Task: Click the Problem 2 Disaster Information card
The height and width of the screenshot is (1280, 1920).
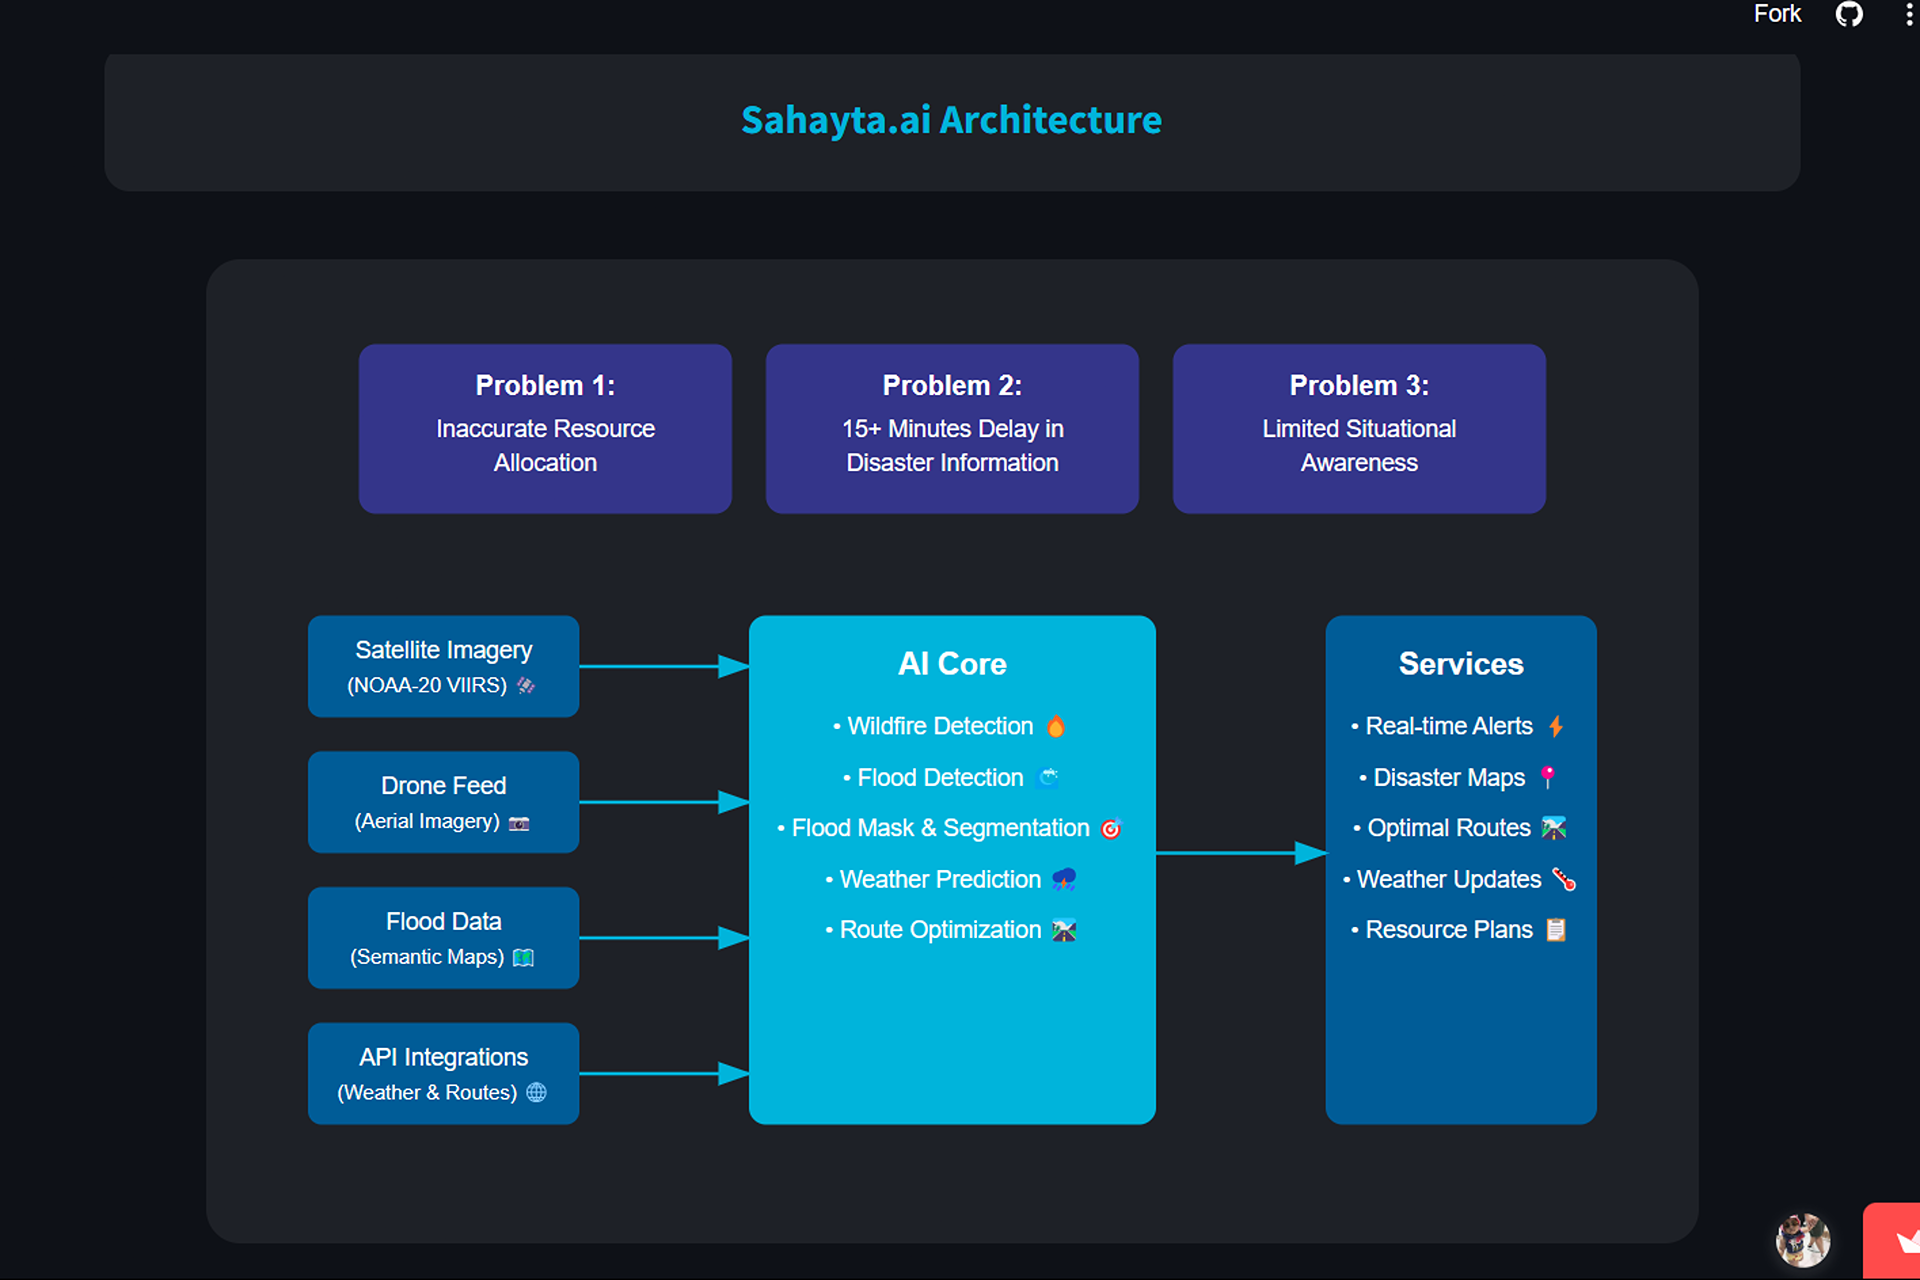Action: pyautogui.click(x=952, y=429)
